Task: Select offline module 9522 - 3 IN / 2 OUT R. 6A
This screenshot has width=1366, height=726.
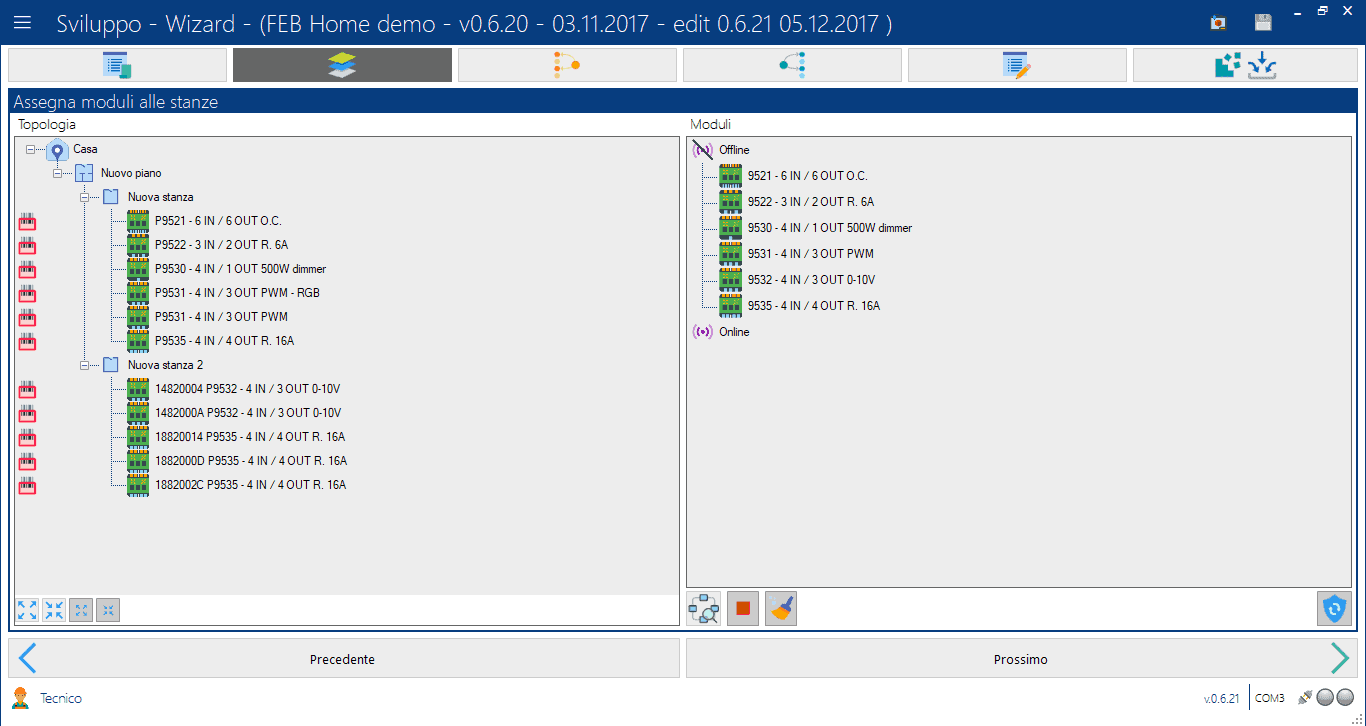Action: tap(811, 202)
